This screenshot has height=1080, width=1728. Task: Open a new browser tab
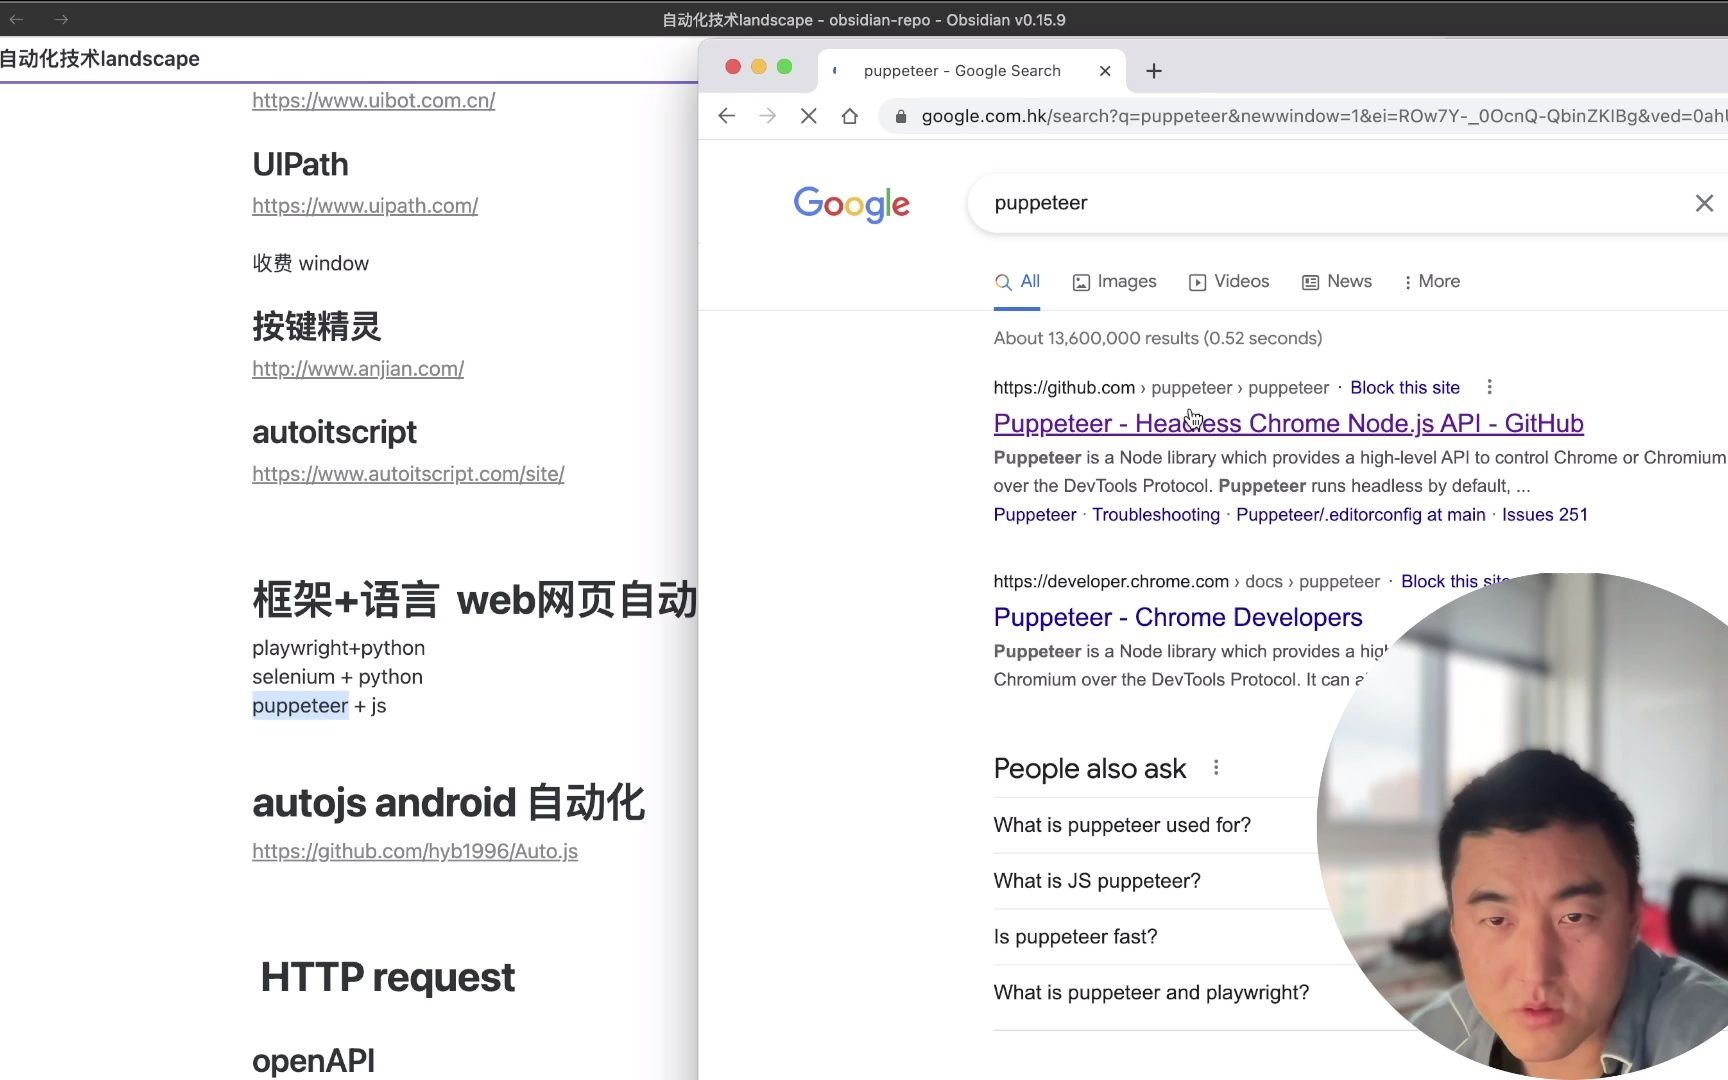(1154, 71)
